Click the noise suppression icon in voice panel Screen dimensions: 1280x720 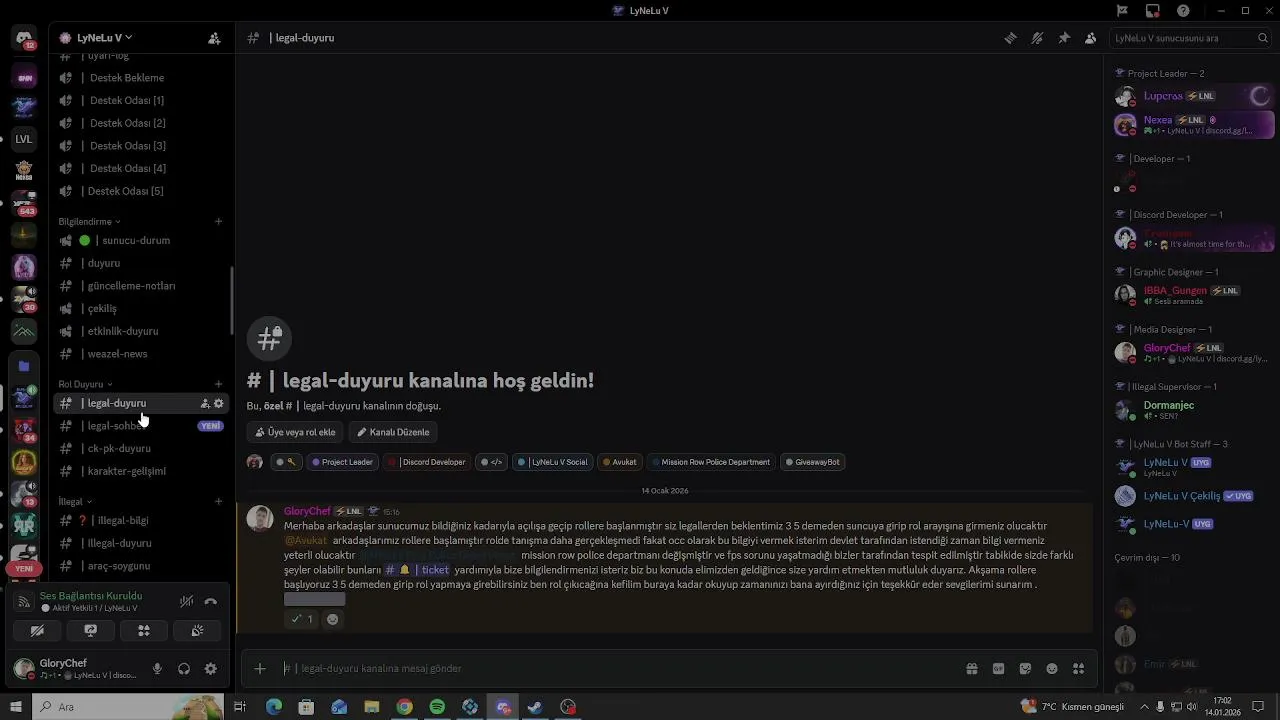pyautogui.click(x=187, y=602)
